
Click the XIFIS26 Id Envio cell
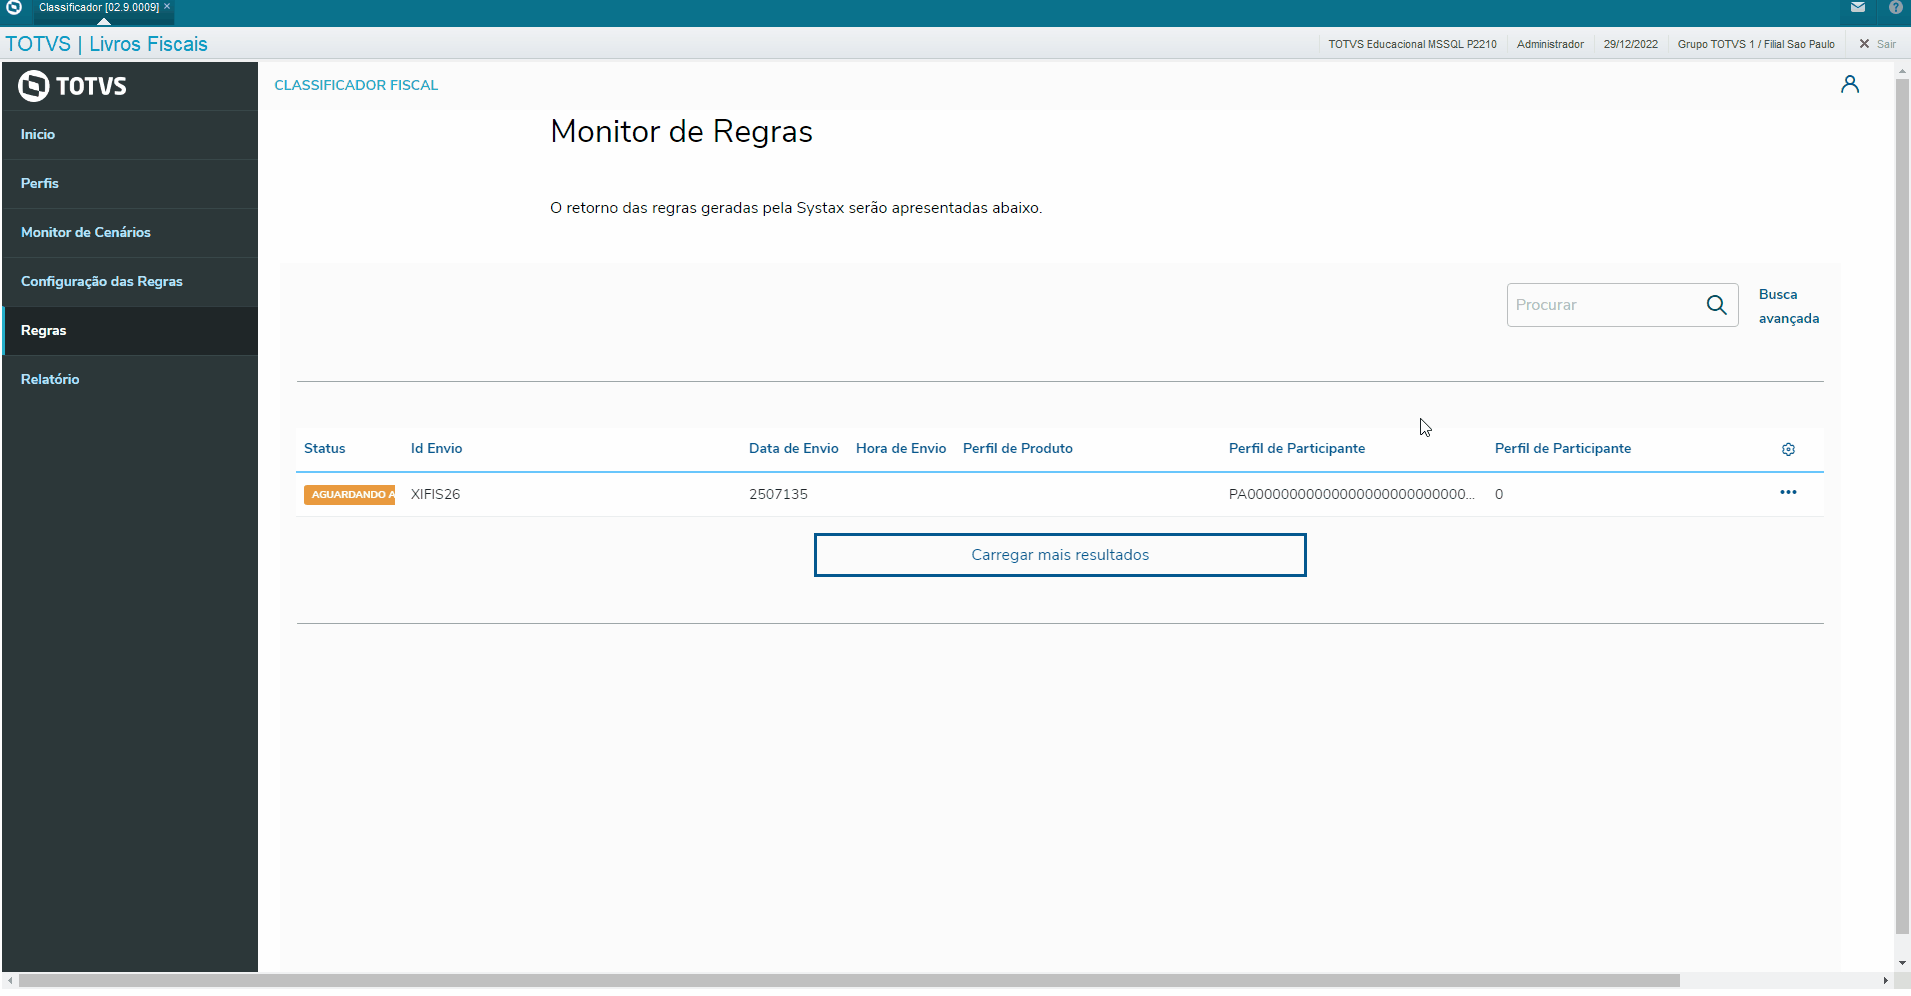pyautogui.click(x=436, y=495)
